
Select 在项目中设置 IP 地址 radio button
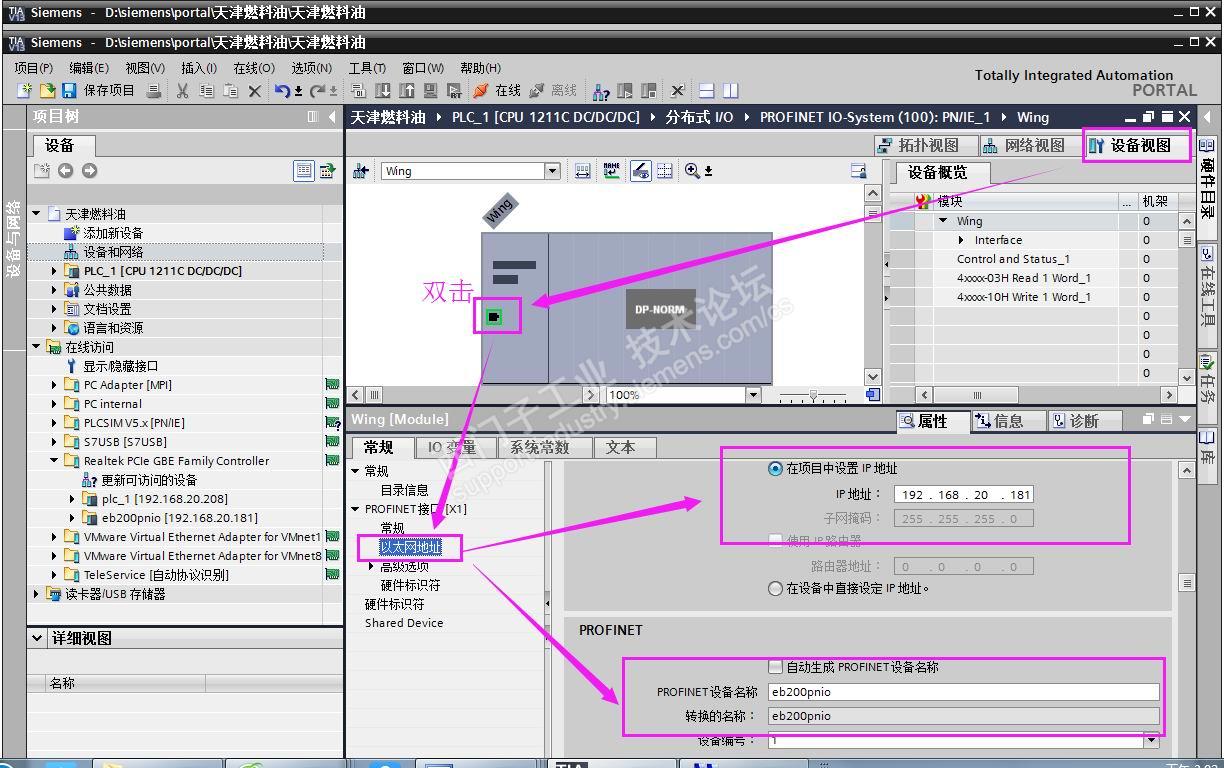click(775, 469)
